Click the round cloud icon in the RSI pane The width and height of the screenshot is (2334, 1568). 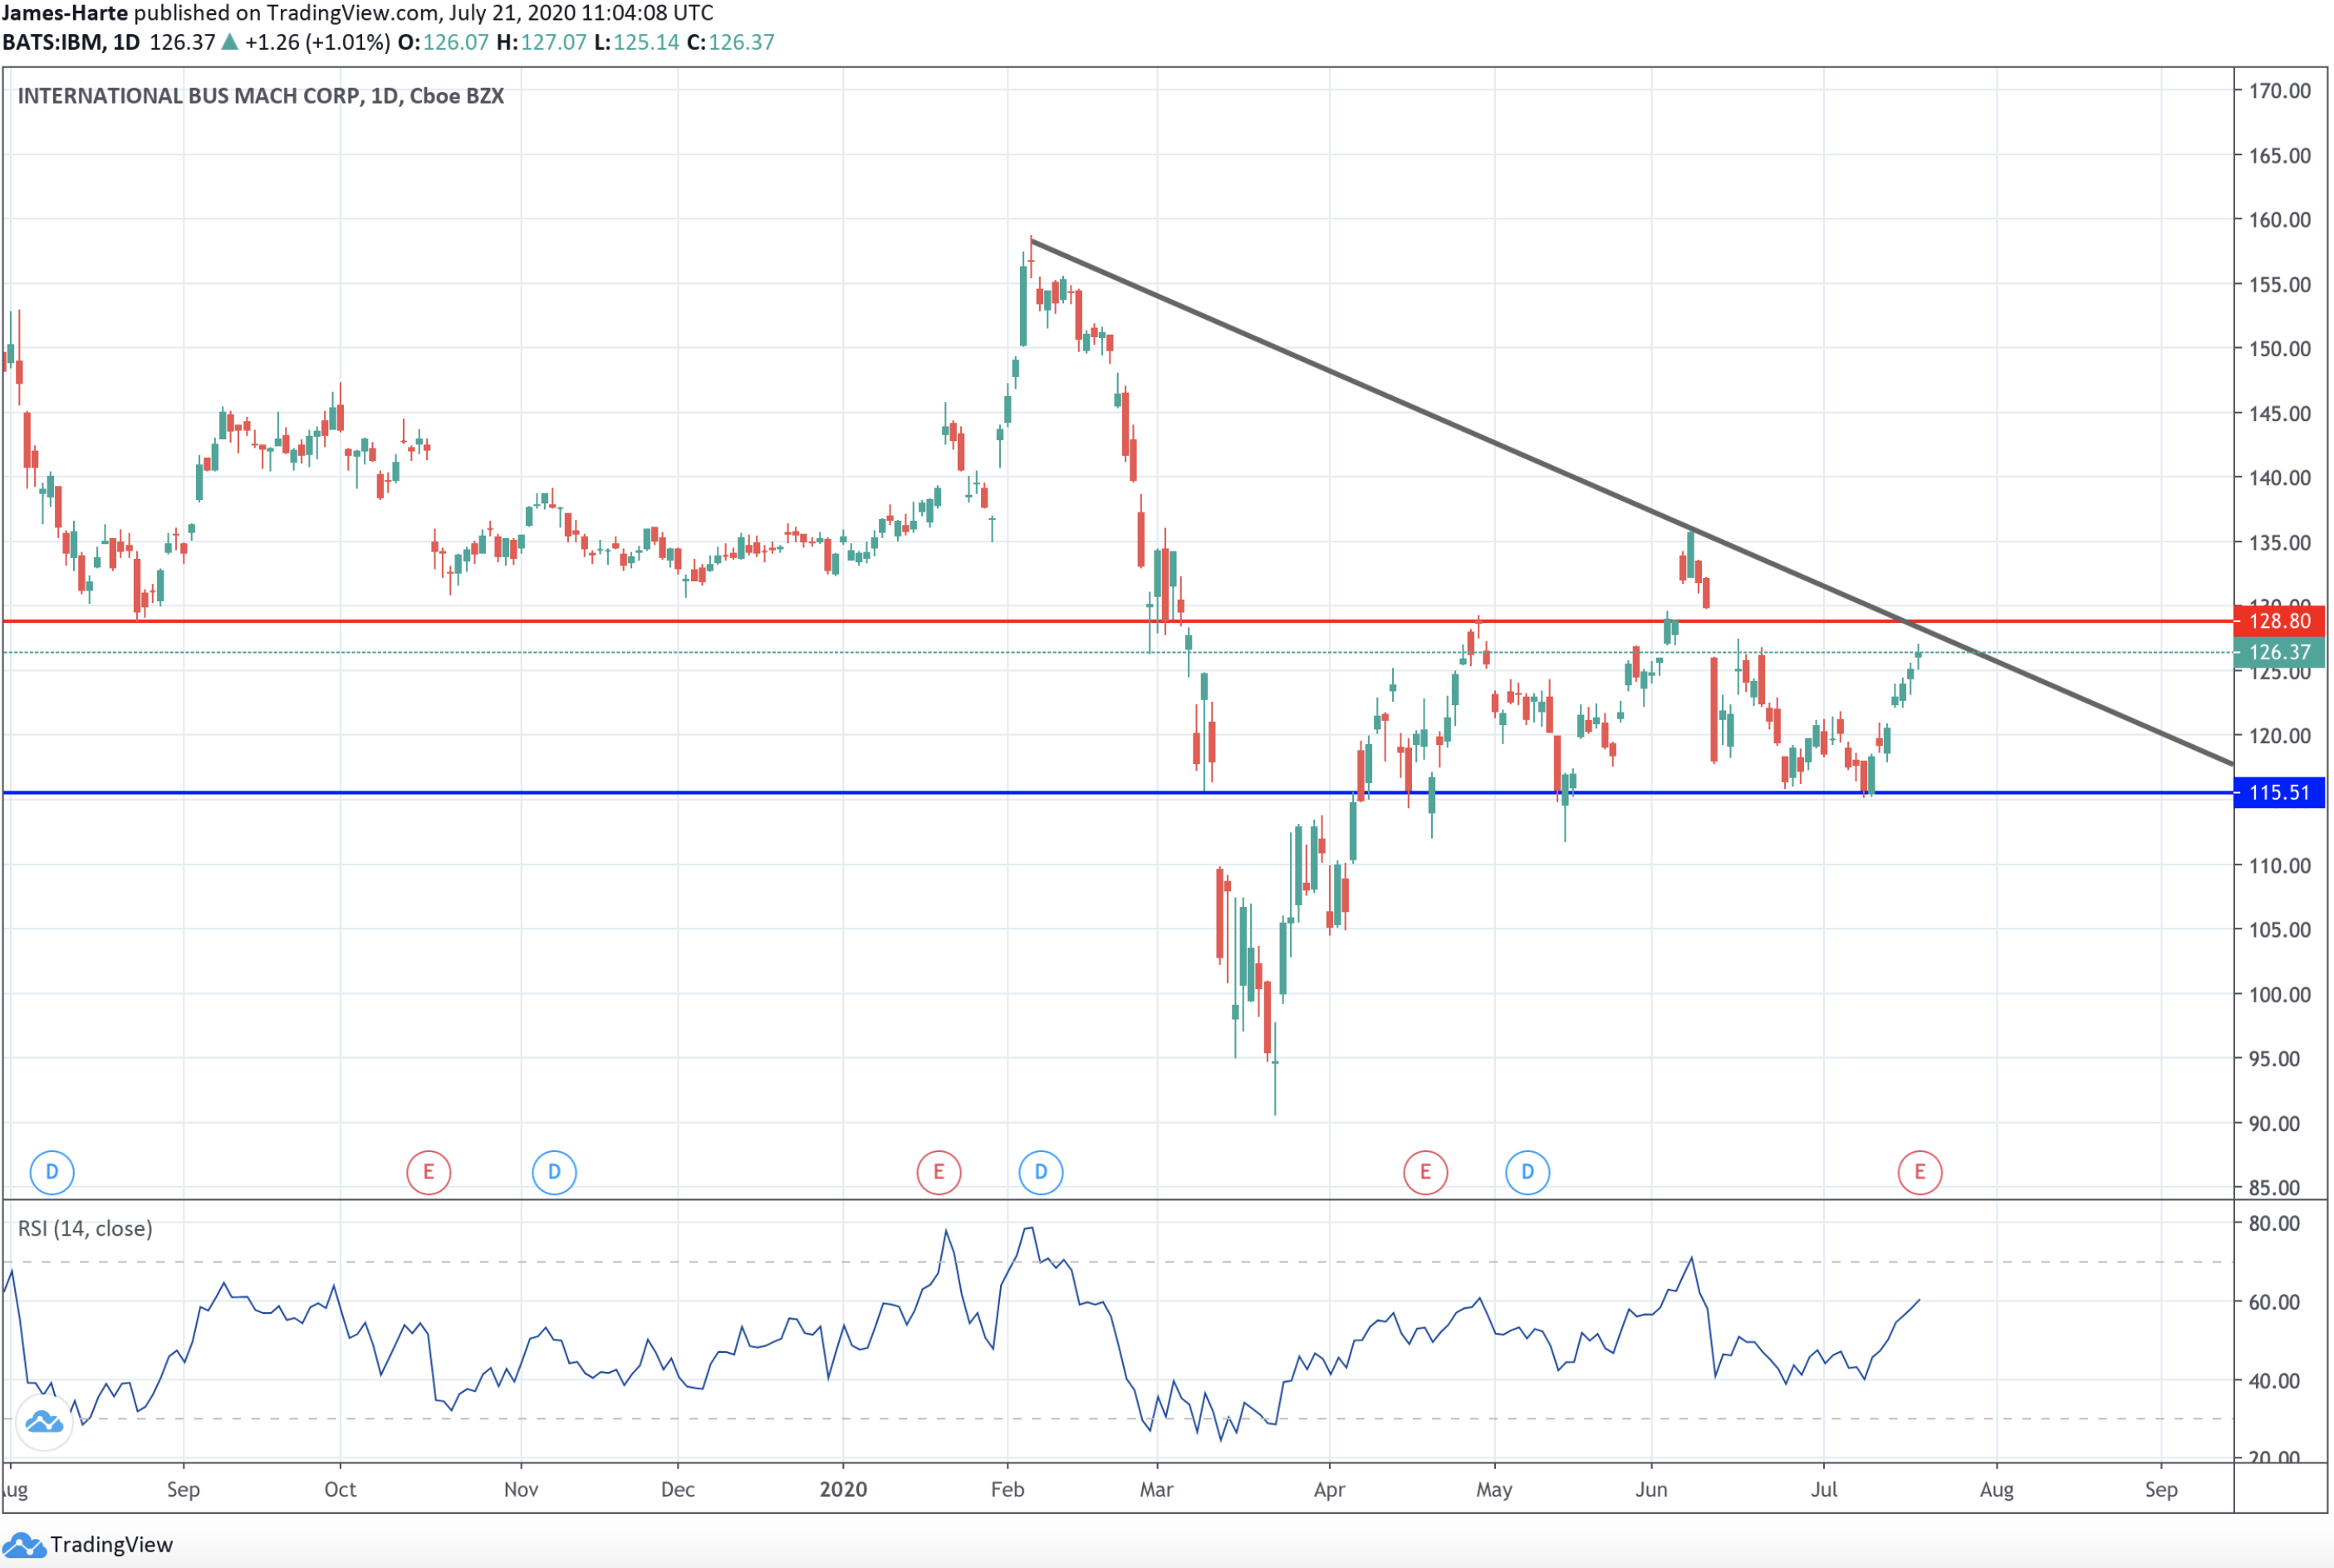pos(44,1421)
